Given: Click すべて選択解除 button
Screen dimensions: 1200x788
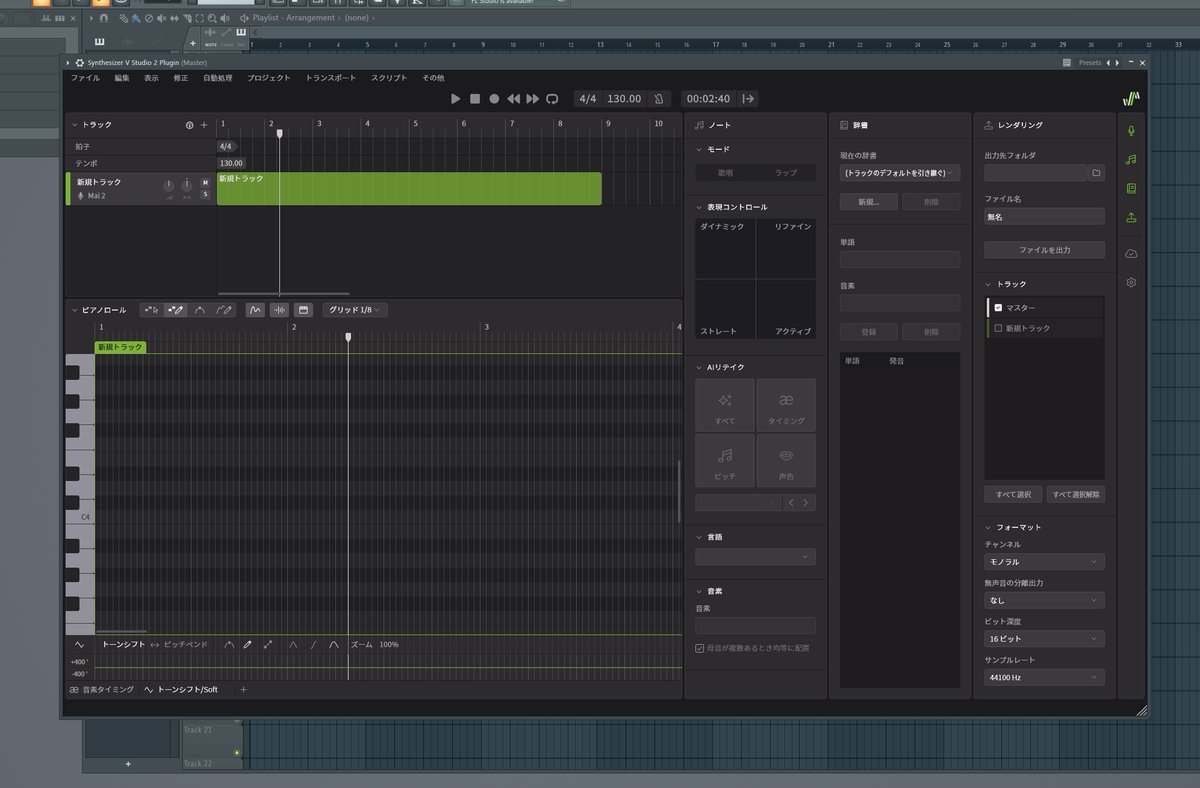Looking at the screenshot, I should (x=1075, y=495).
